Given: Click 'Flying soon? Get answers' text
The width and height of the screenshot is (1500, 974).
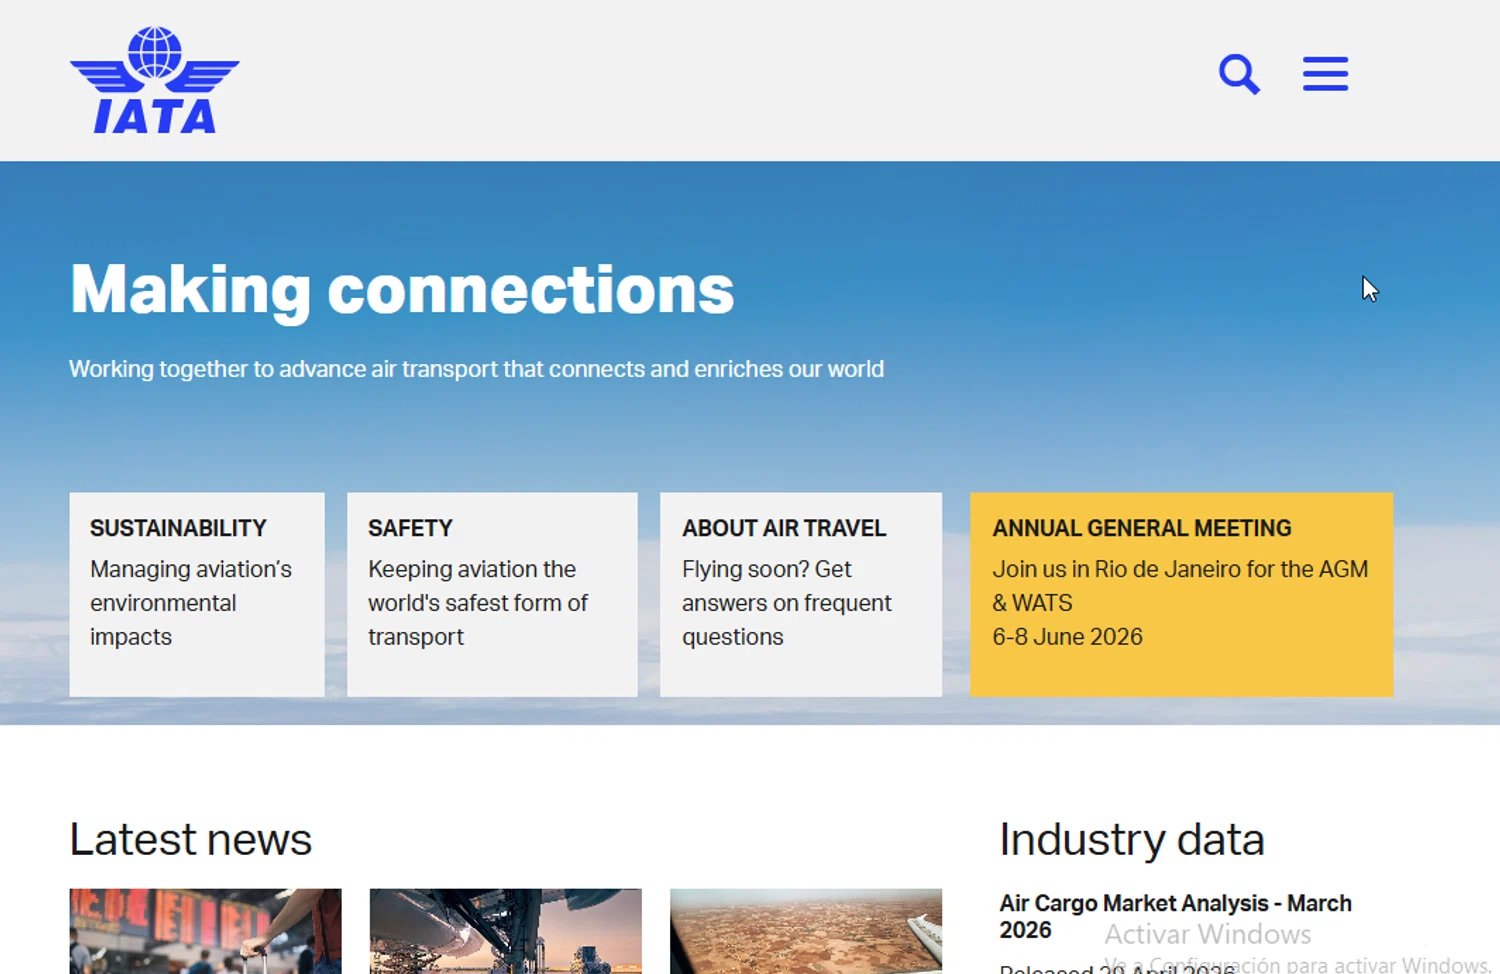Looking at the screenshot, I should (787, 603).
